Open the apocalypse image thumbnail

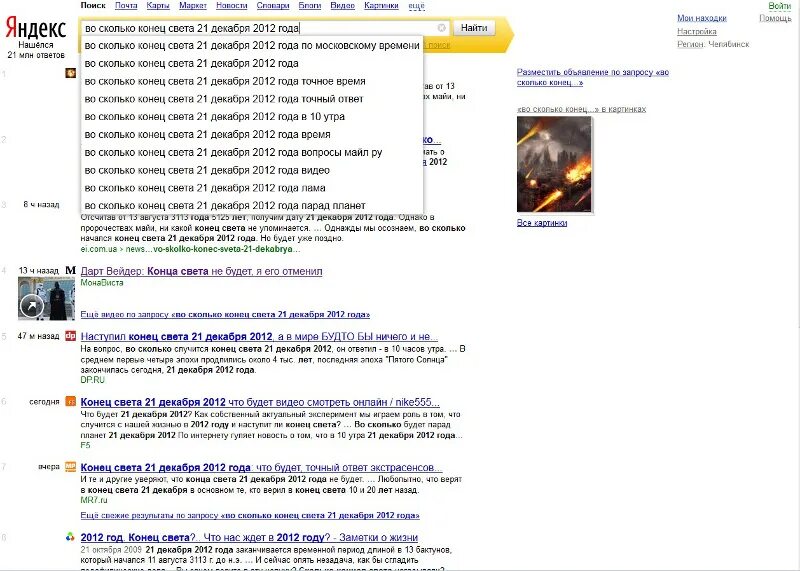coord(555,164)
